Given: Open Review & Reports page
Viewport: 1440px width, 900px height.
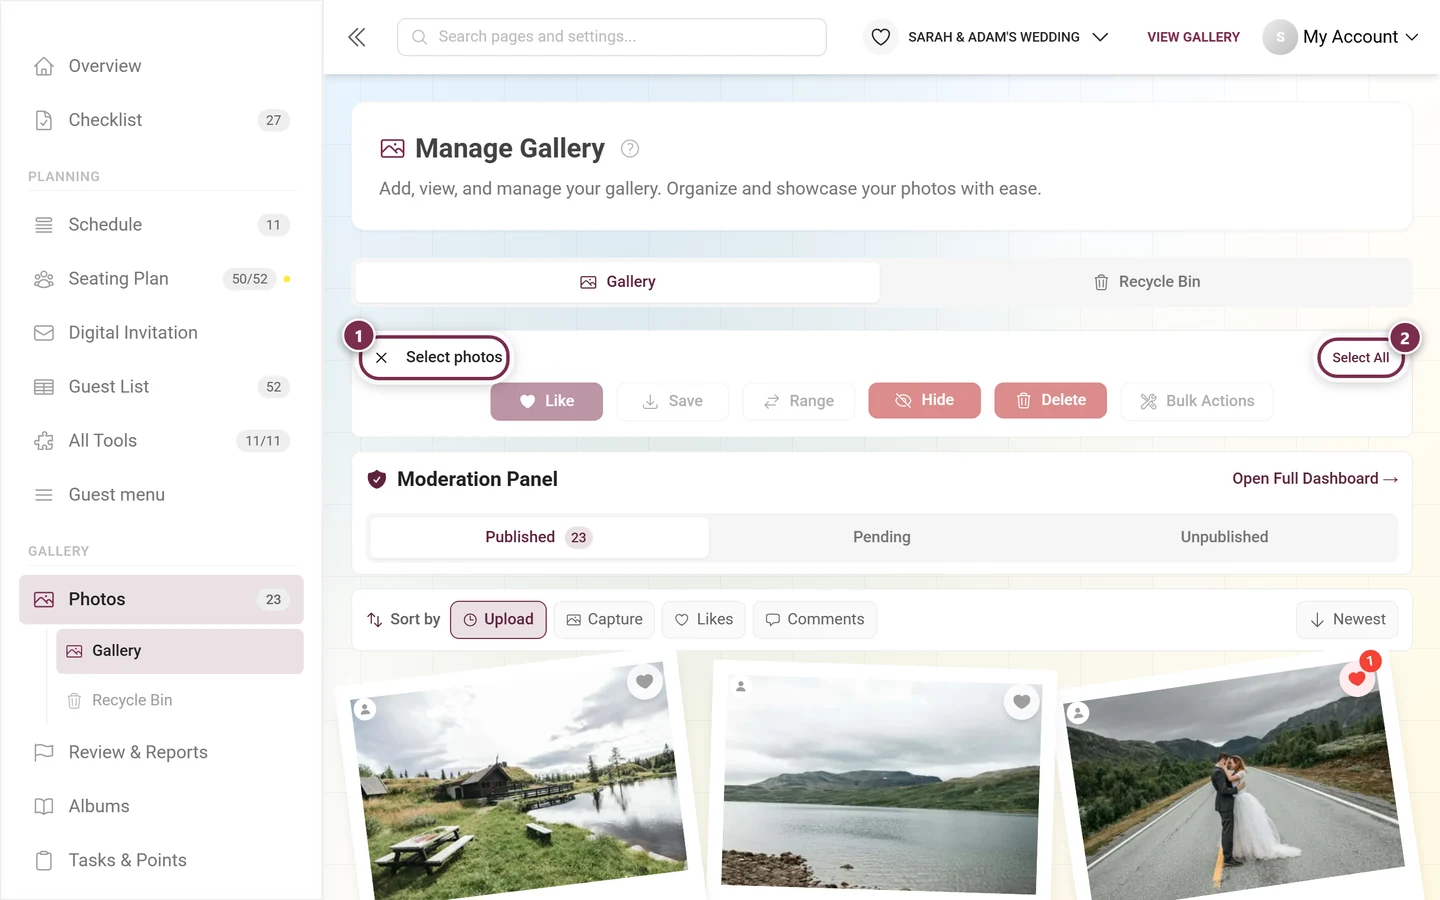Looking at the screenshot, I should click(x=161, y=753).
